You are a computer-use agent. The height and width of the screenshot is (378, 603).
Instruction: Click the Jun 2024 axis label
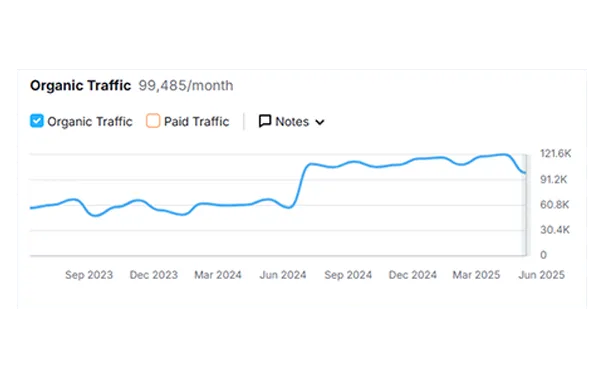pos(283,275)
